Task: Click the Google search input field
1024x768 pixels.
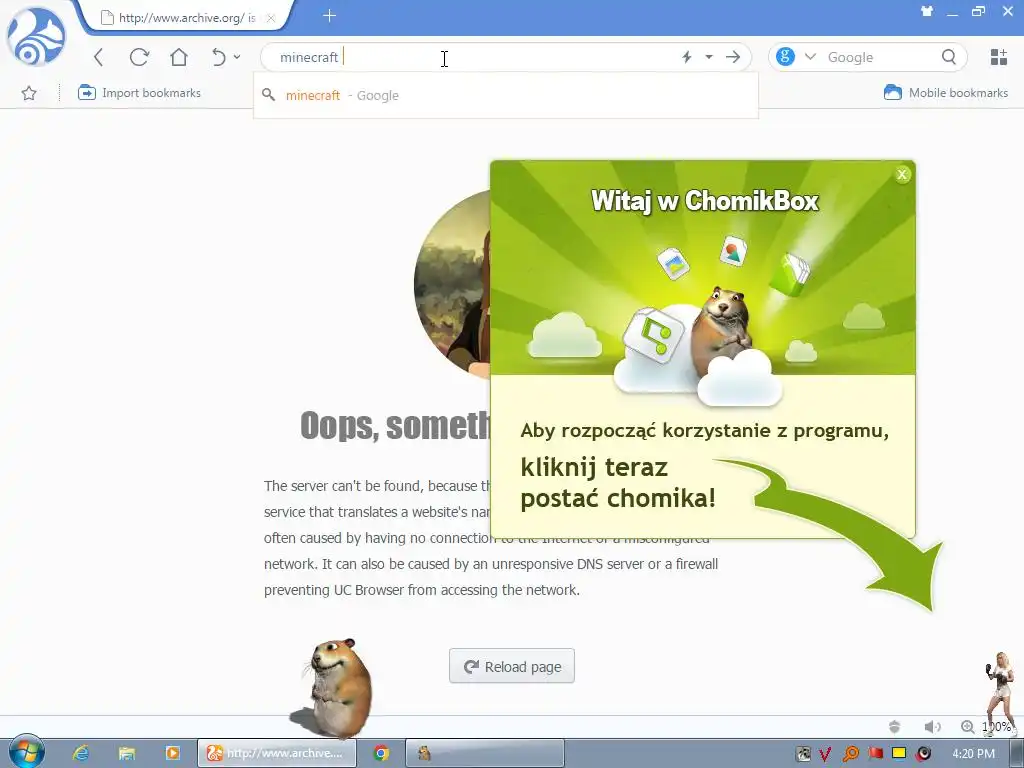Action: tap(880, 57)
